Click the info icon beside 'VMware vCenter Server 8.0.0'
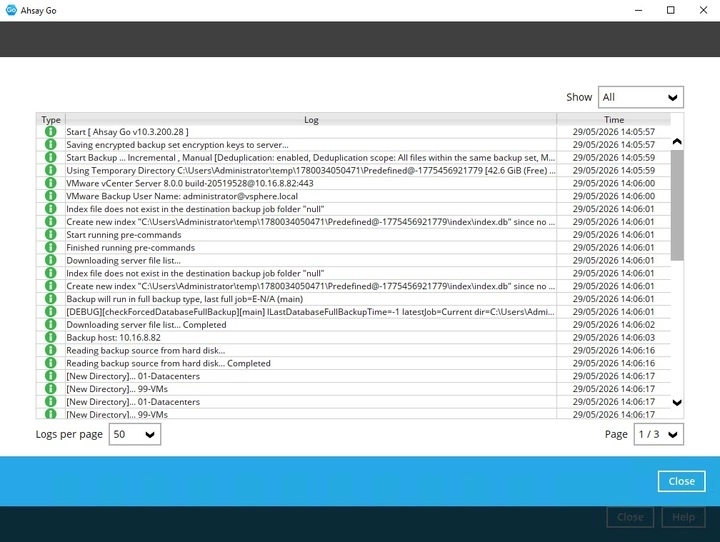Viewport: 720px width, 542px height. 51,183
